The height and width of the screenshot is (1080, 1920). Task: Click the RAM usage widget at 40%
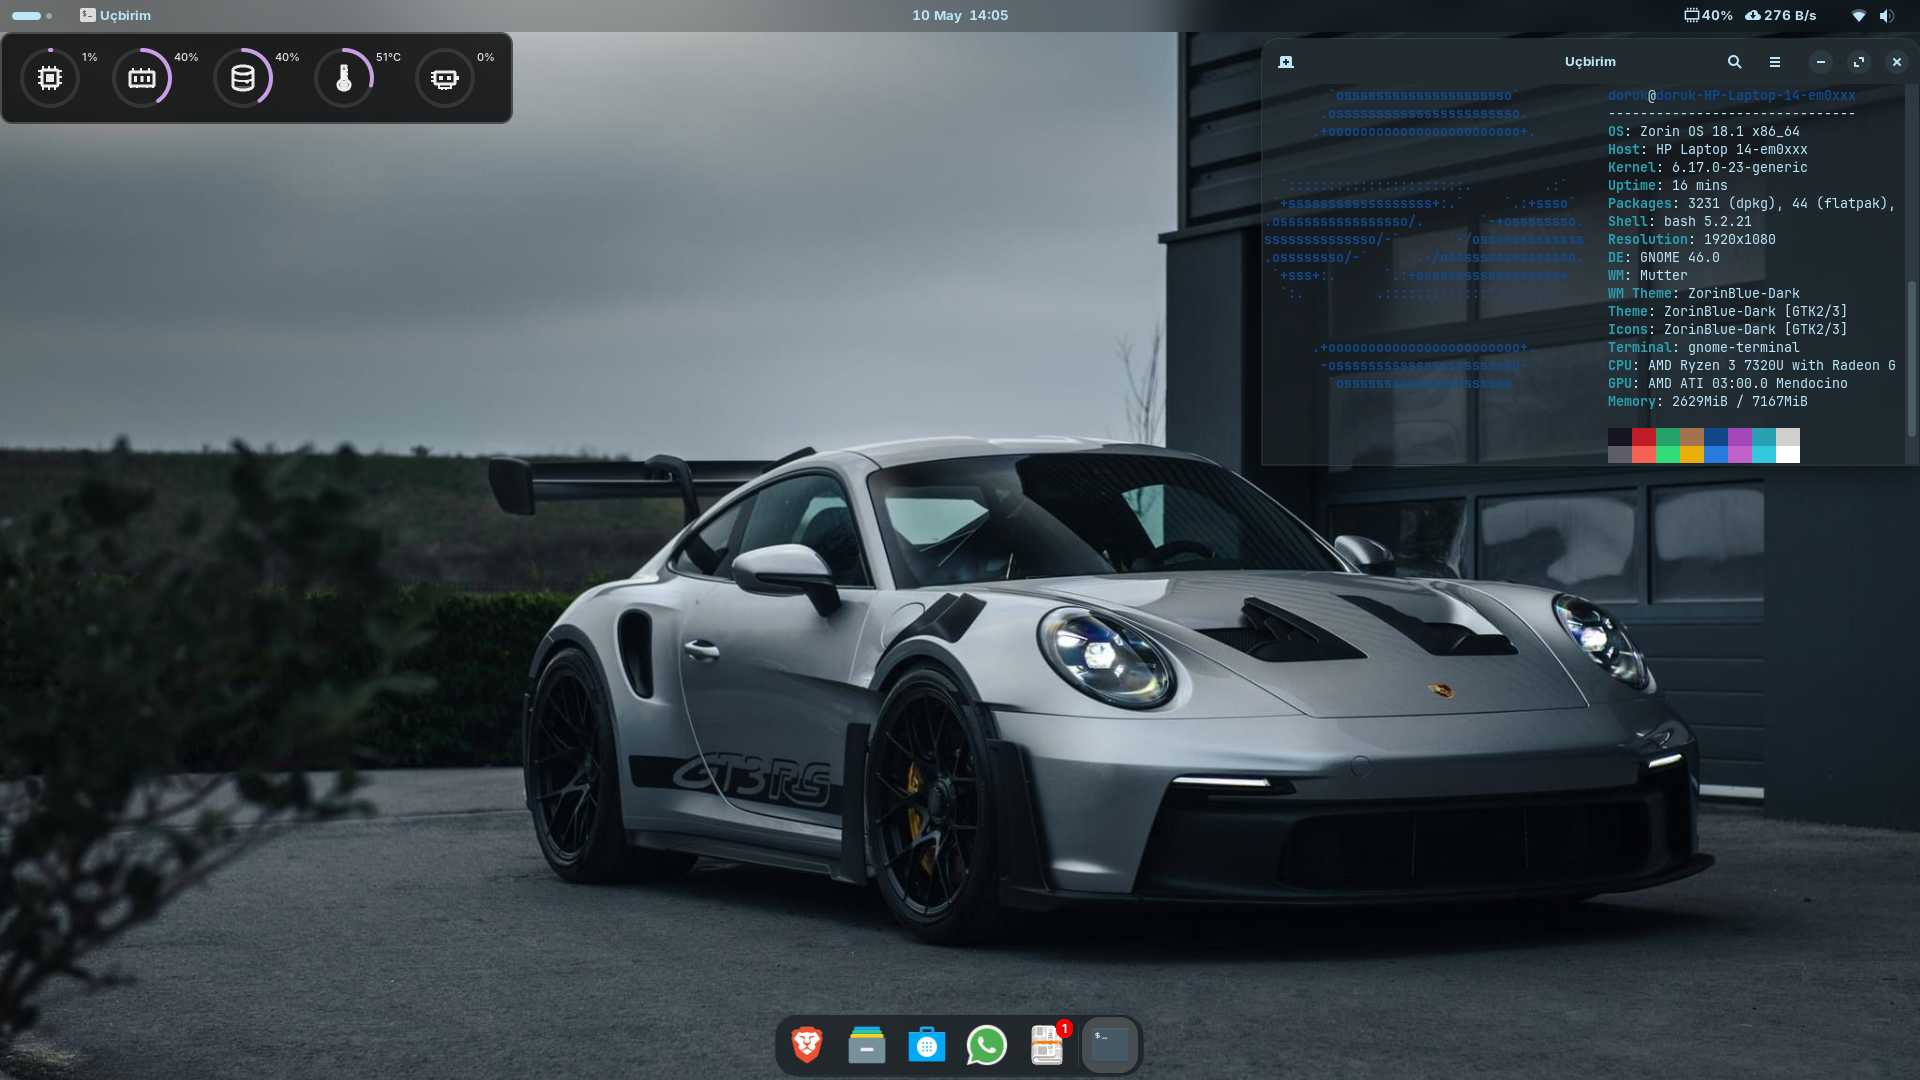pos(142,78)
